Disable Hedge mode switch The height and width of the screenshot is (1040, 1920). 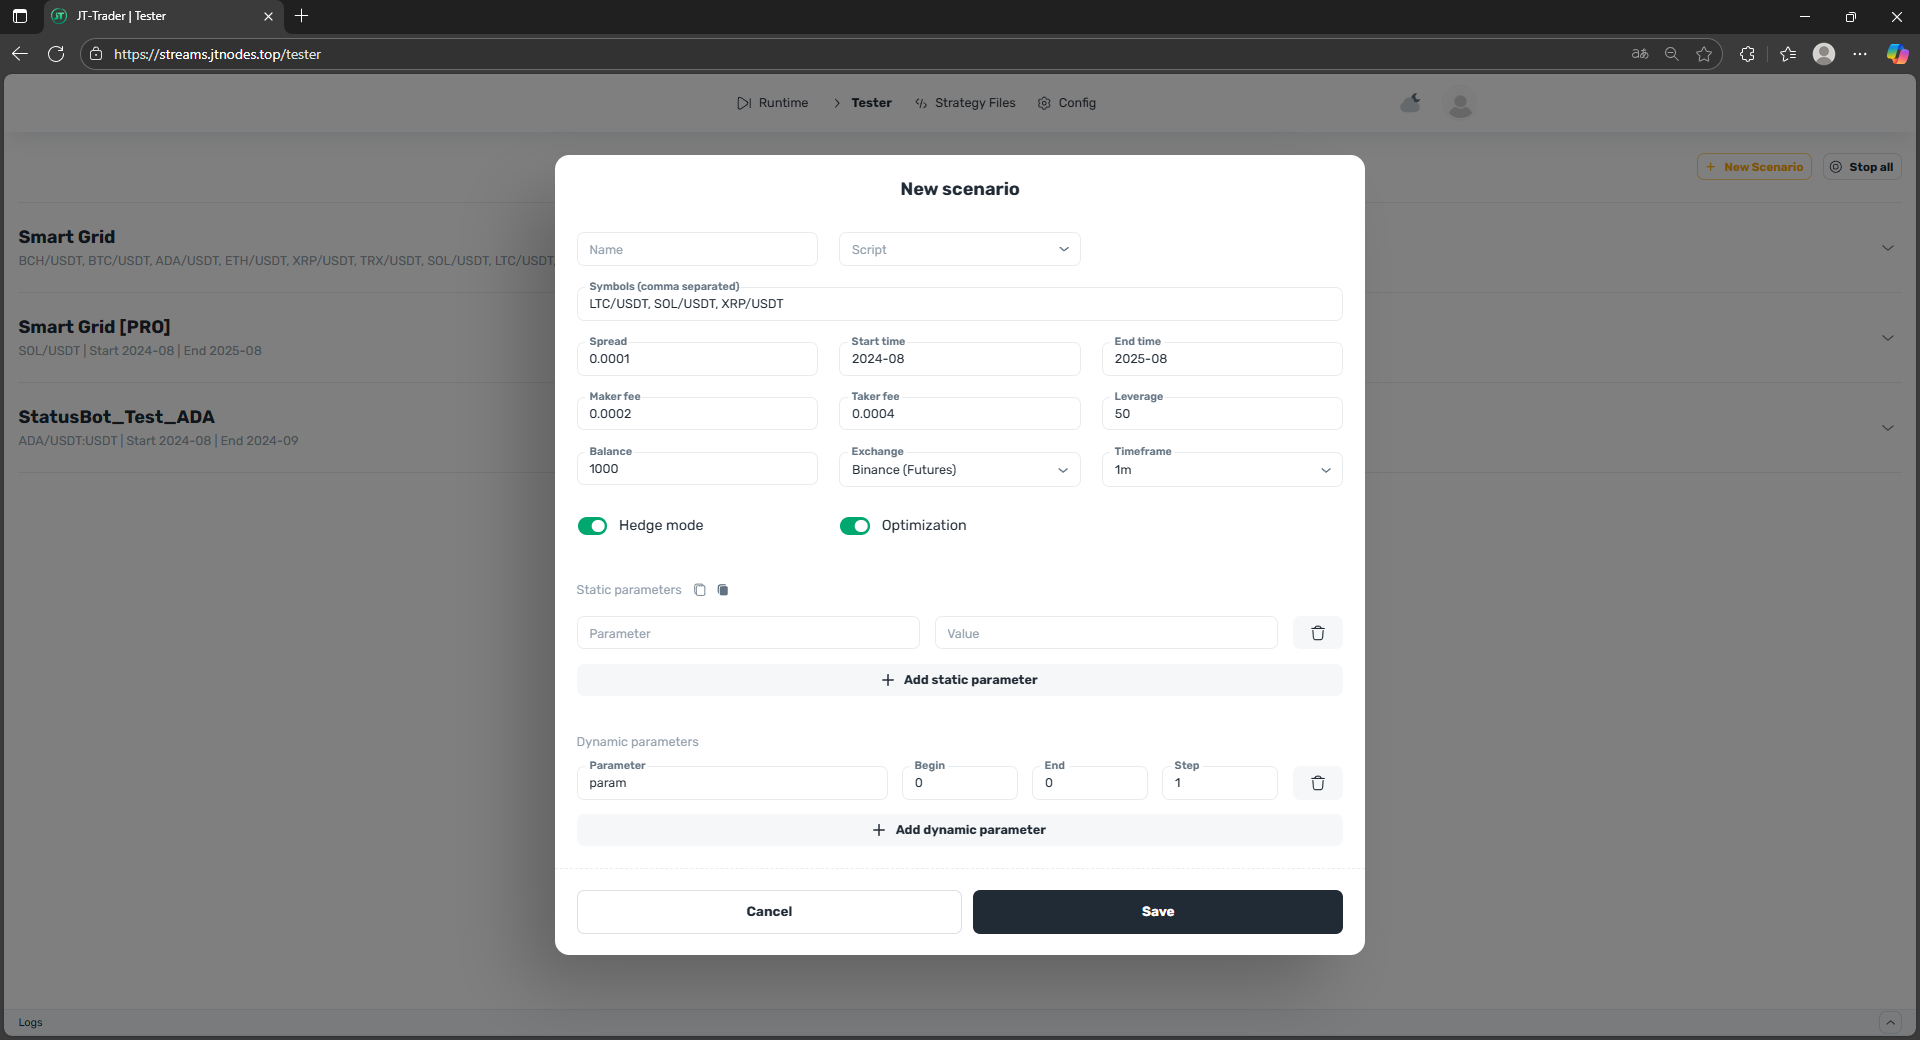tap(592, 526)
